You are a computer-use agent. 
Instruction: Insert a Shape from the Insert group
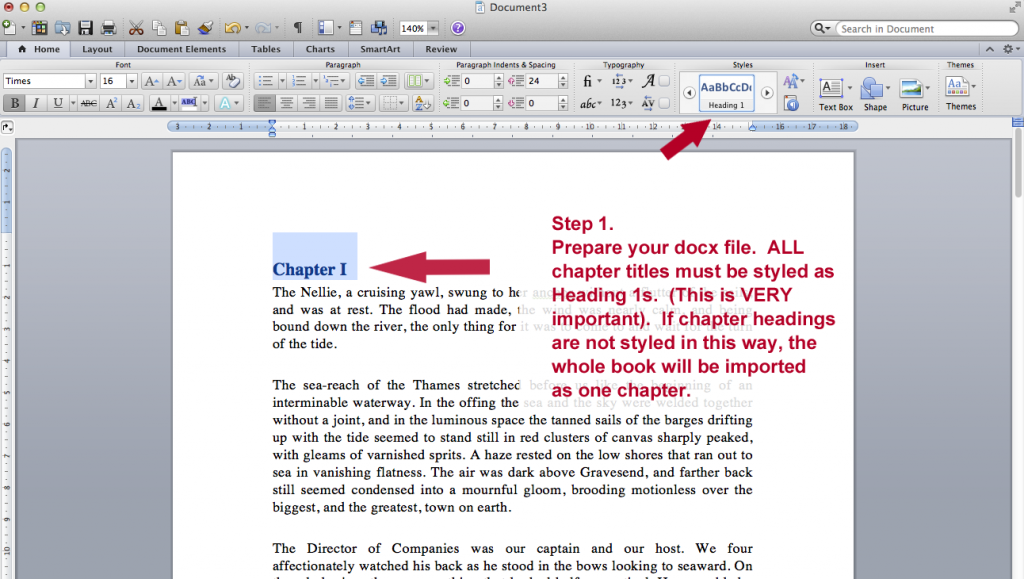click(x=873, y=88)
